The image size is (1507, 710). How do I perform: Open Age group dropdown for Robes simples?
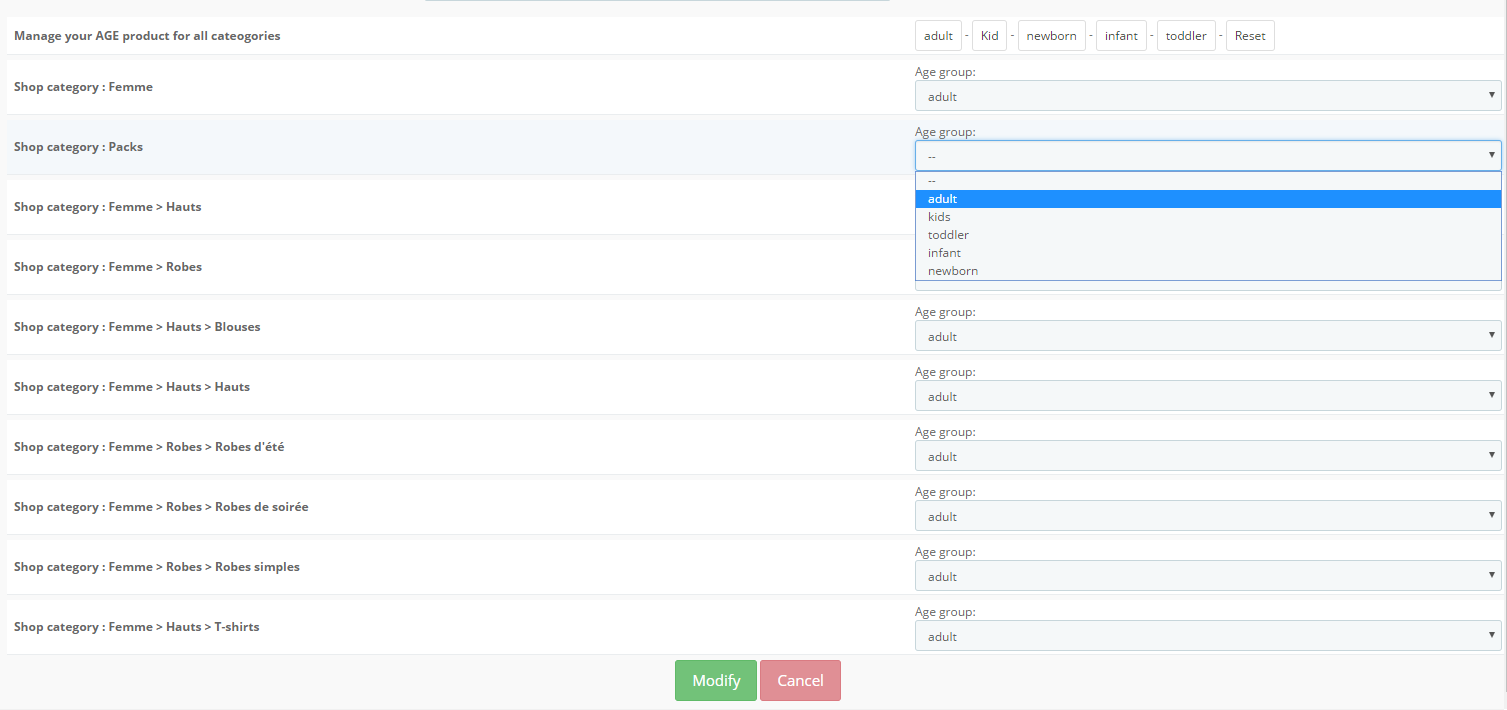pyautogui.click(x=1208, y=576)
